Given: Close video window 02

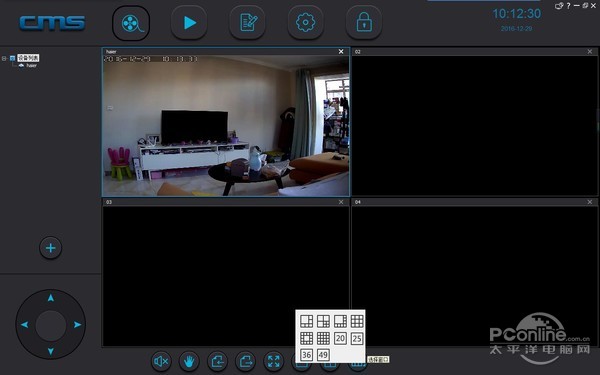Looking at the screenshot, I should [590, 51].
